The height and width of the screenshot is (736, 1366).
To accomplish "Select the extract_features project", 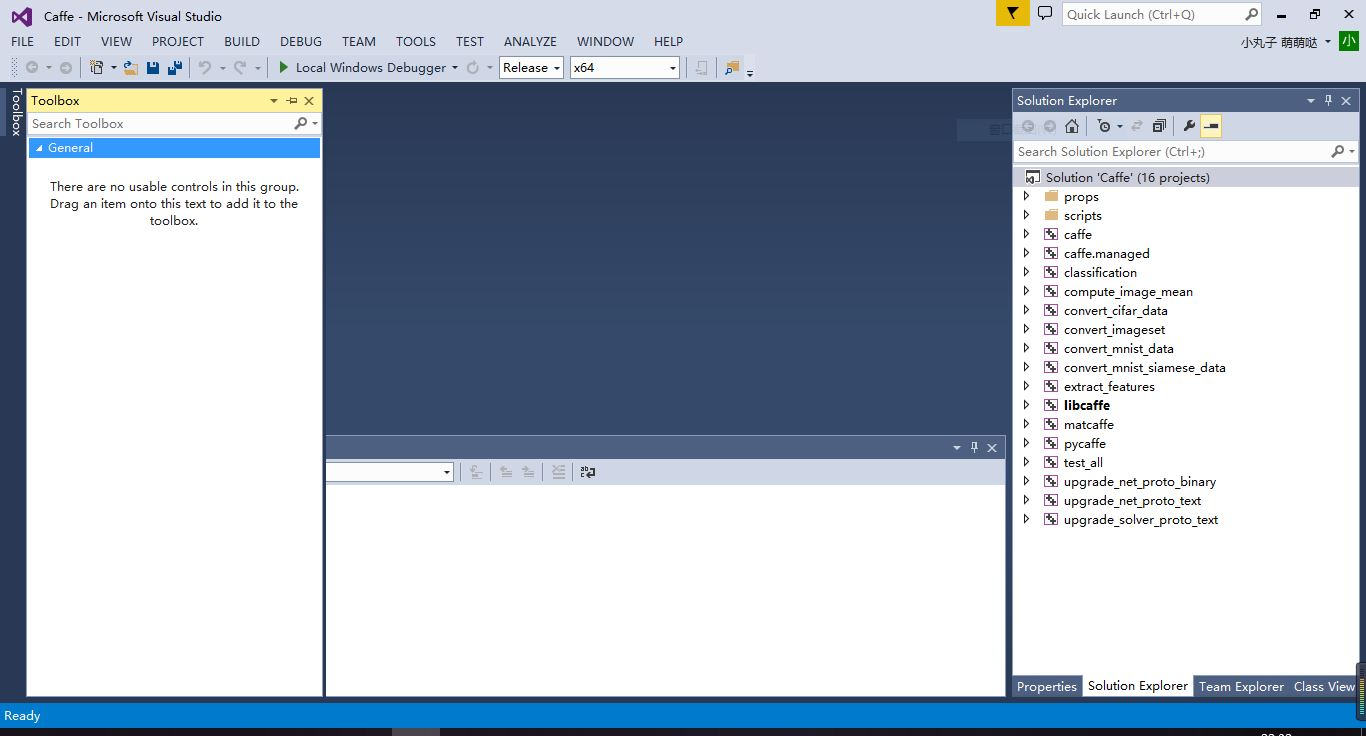I will [1109, 386].
